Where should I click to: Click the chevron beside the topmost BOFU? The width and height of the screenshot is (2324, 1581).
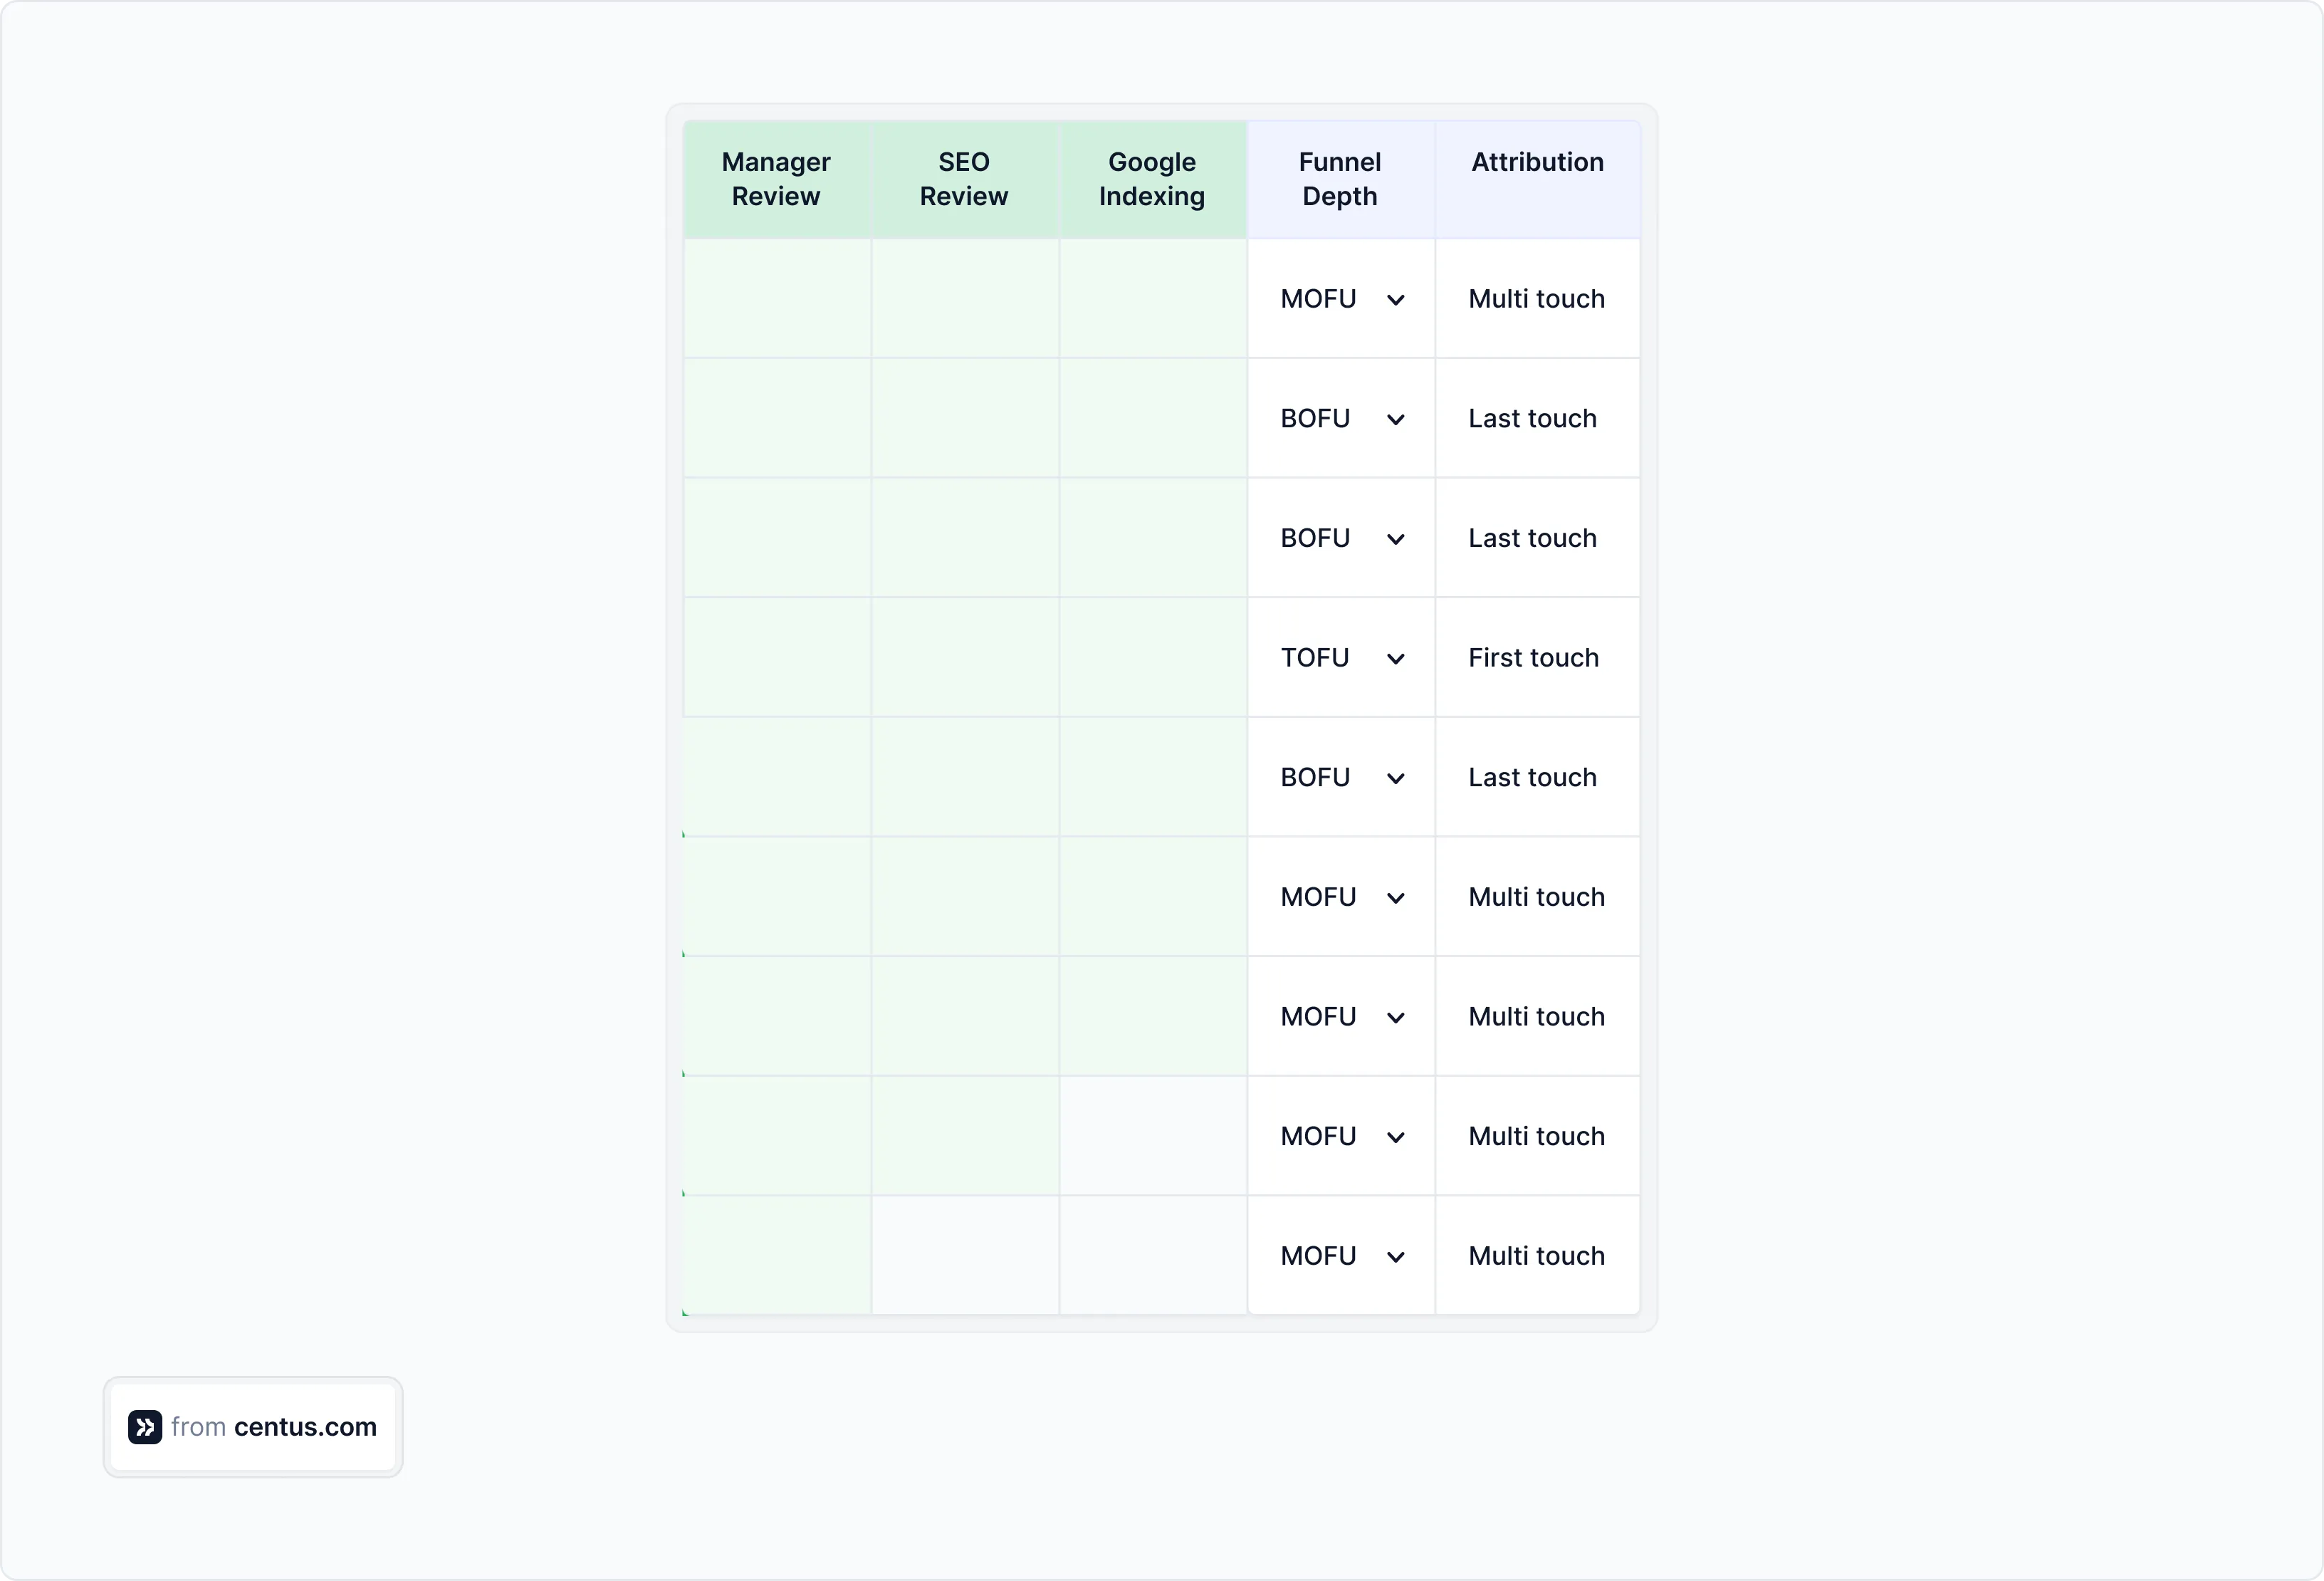click(1395, 419)
